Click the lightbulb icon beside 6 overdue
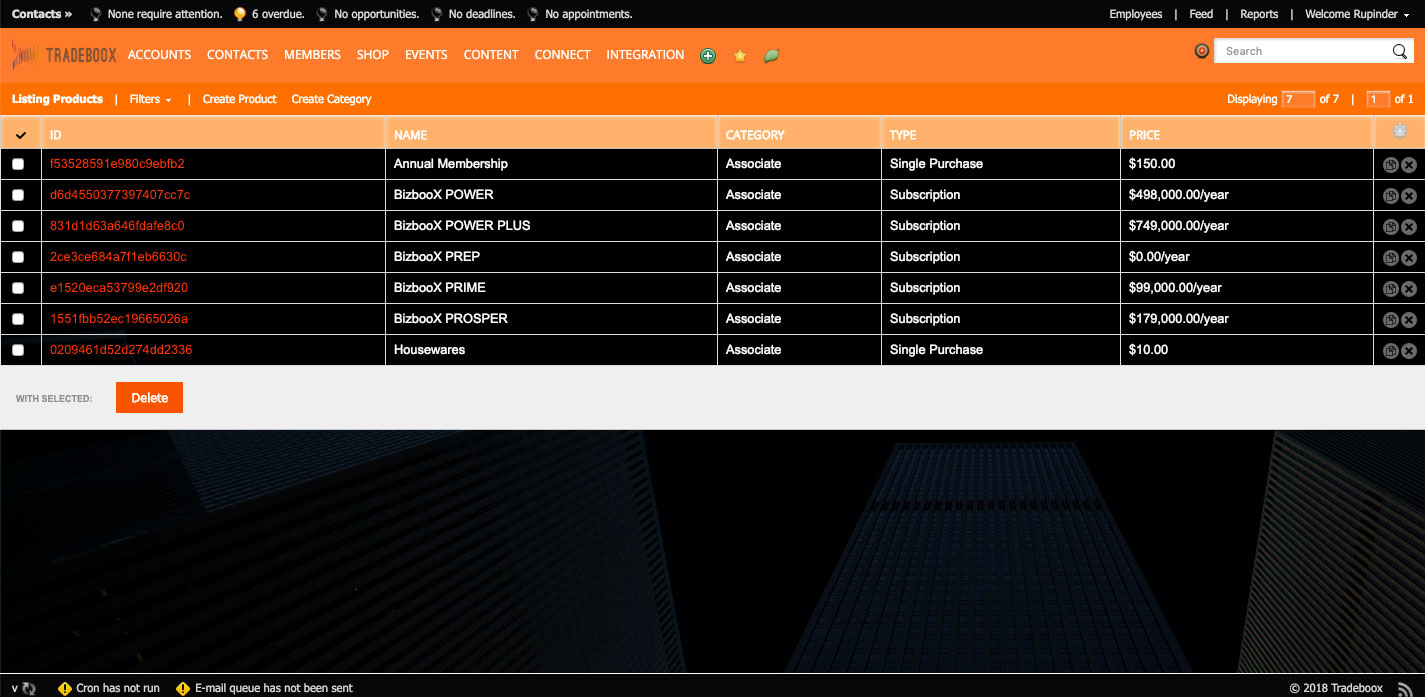The image size is (1425, 697). tap(239, 14)
